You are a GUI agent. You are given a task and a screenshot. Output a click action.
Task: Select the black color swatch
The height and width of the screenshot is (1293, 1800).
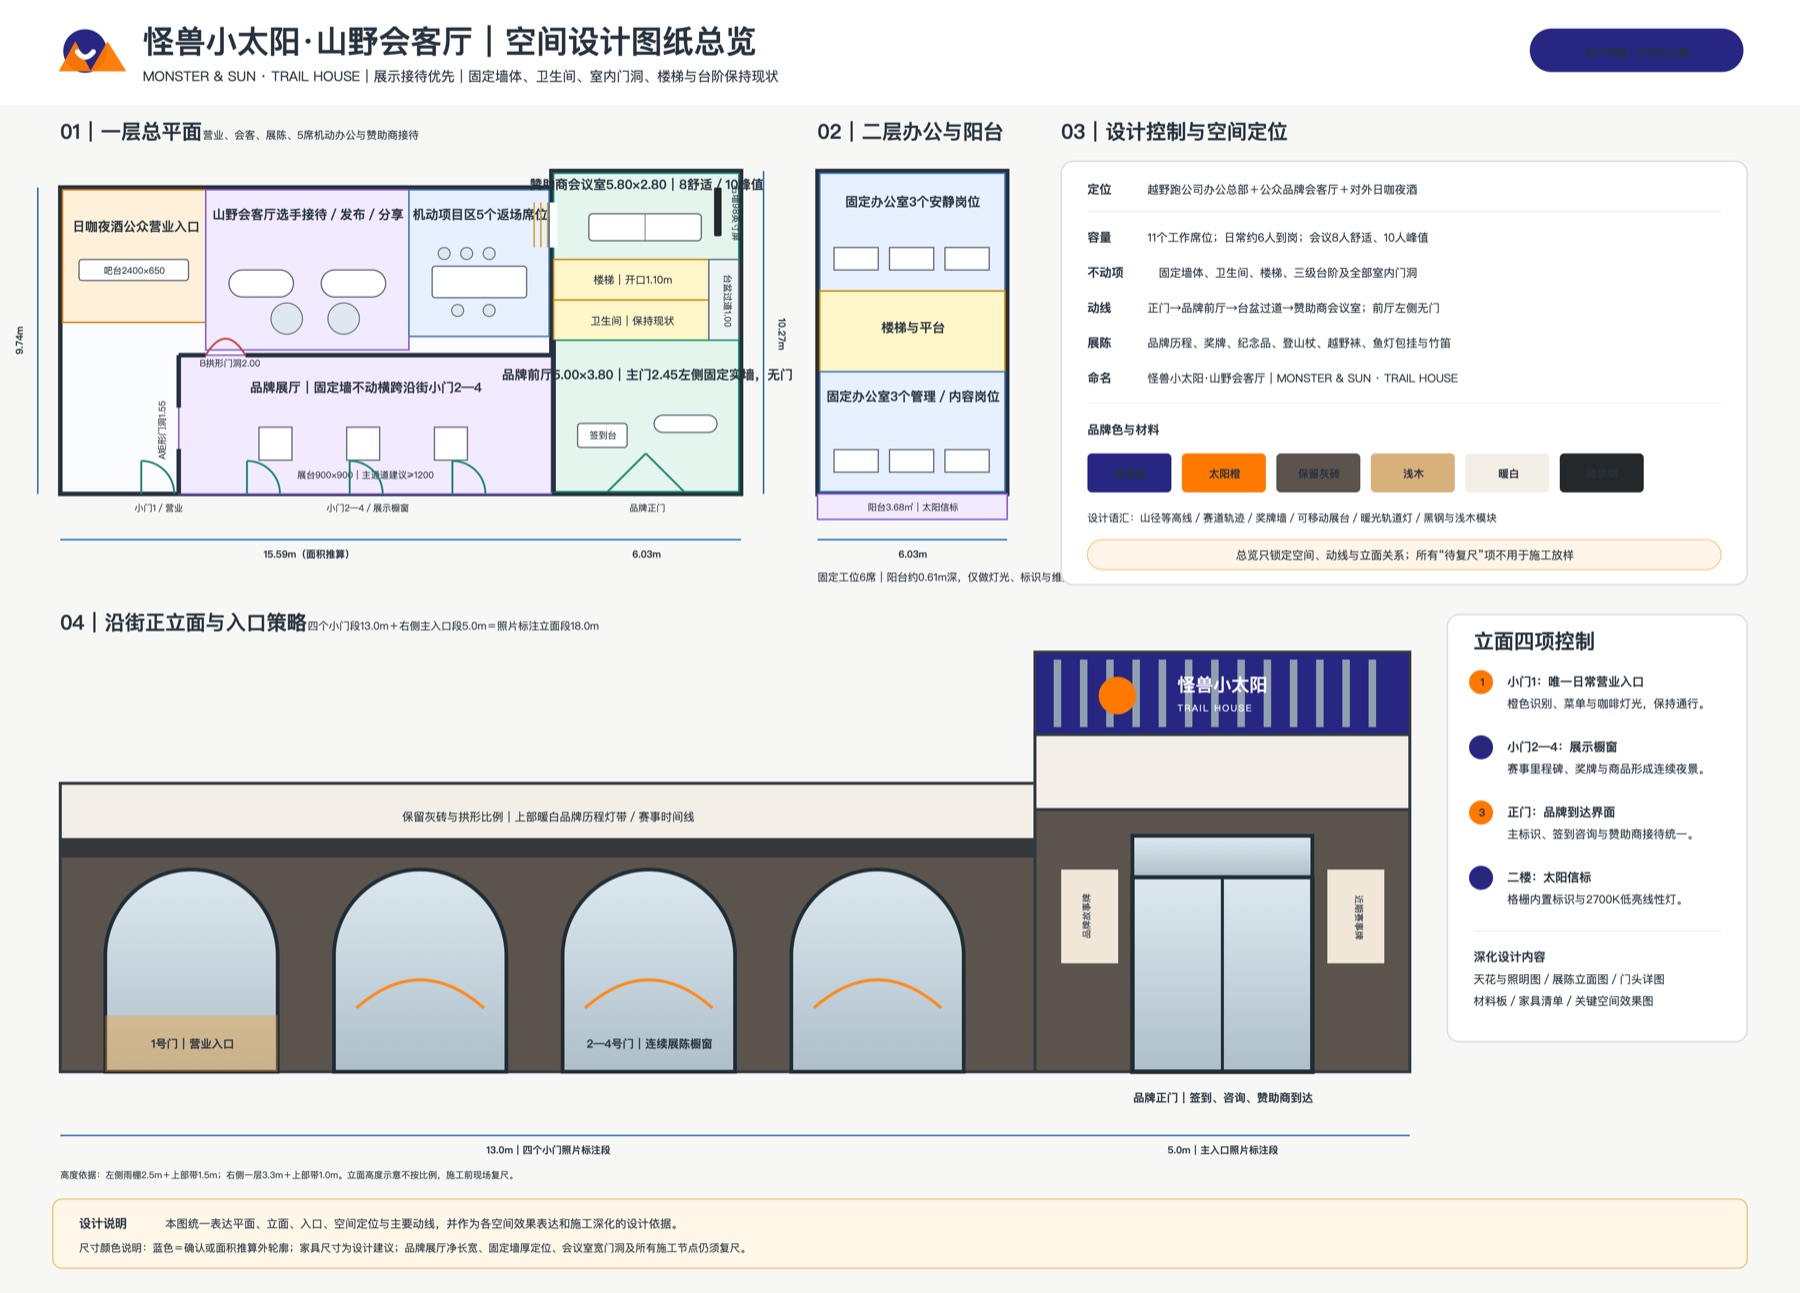(x=1601, y=473)
